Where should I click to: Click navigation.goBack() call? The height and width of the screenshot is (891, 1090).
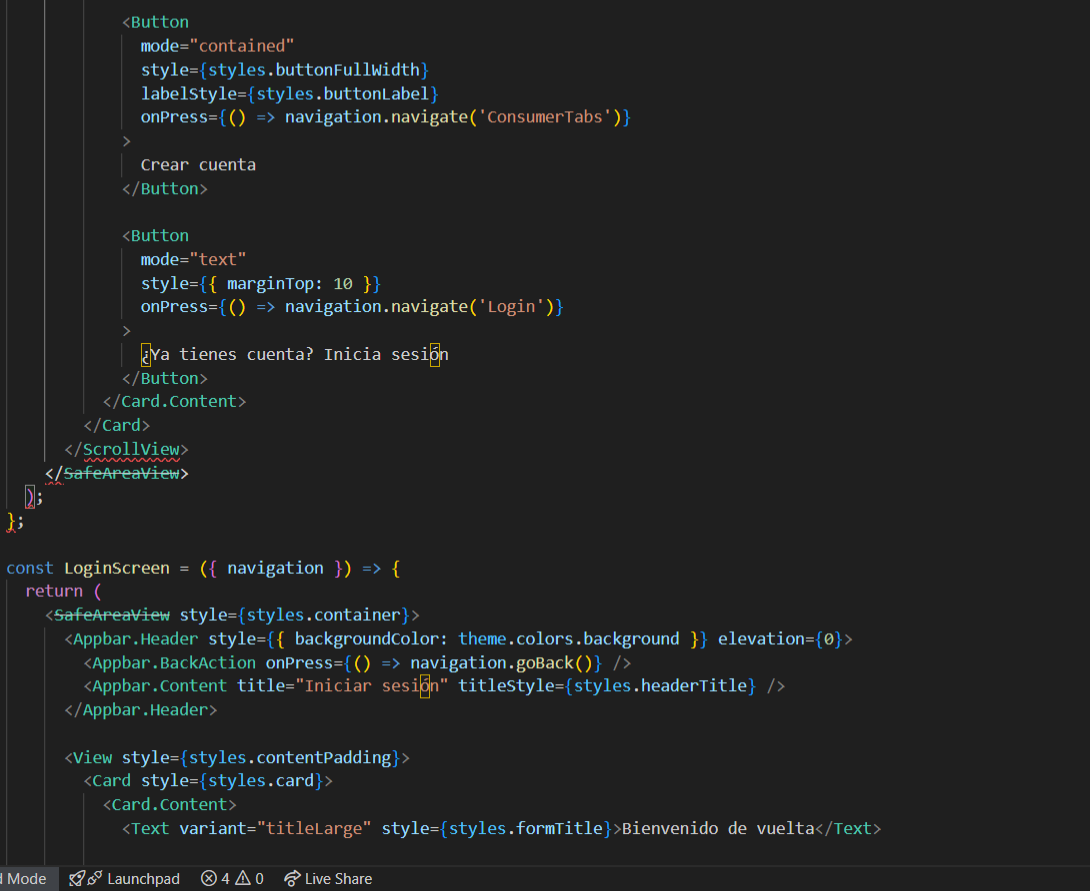point(501,662)
